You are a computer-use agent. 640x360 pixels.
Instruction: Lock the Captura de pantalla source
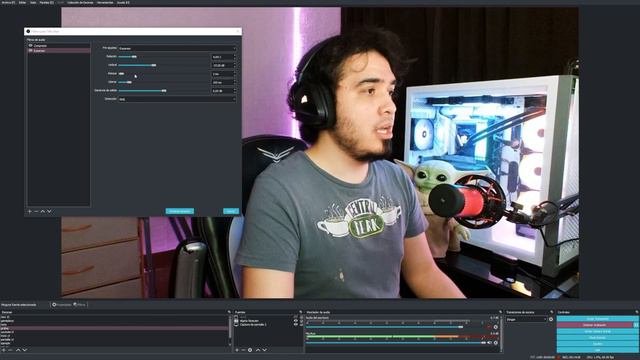click(302, 324)
